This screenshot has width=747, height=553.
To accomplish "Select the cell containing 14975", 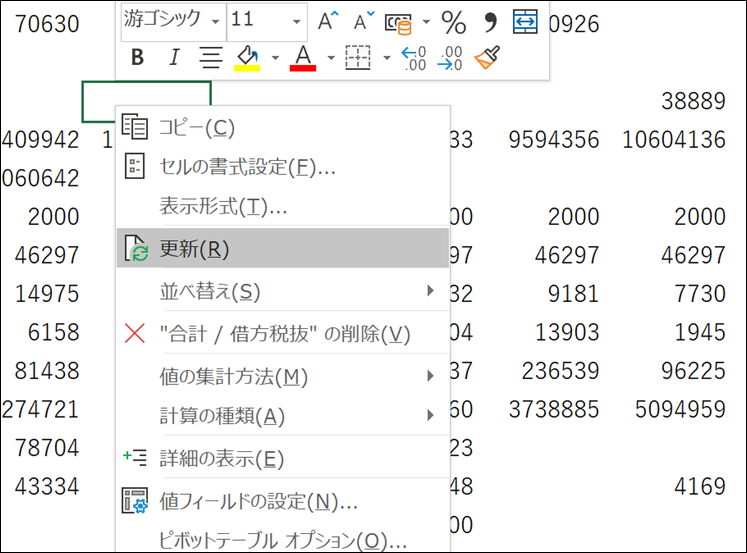I will coord(47,293).
